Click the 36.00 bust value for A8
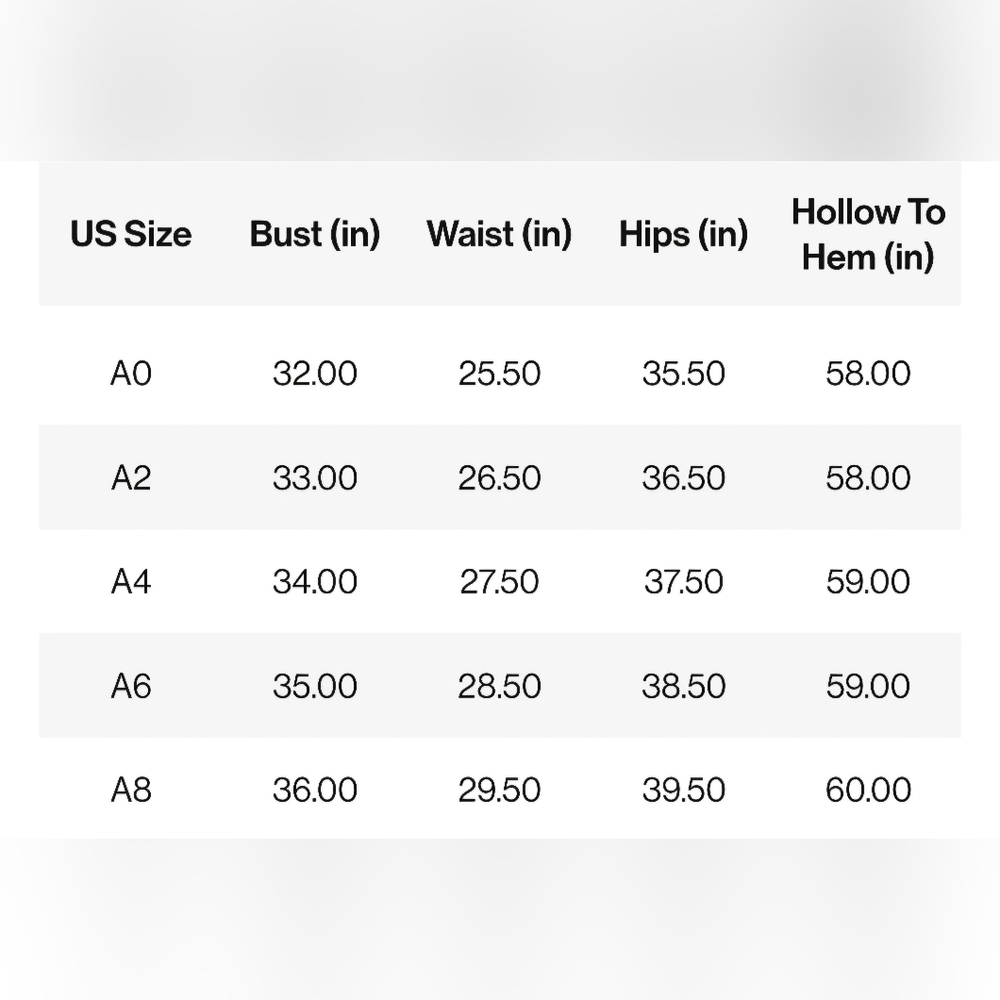 314,790
